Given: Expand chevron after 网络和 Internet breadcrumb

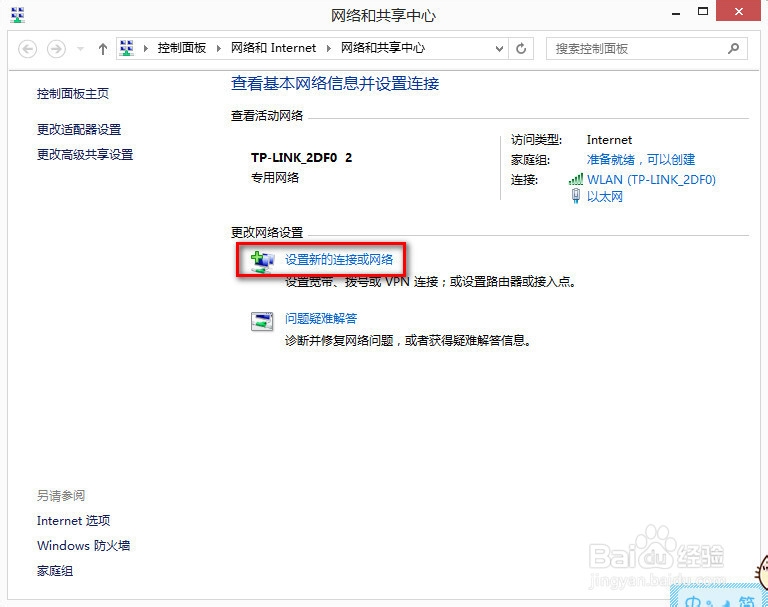Looking at the screenshot, I should point(328,49).
